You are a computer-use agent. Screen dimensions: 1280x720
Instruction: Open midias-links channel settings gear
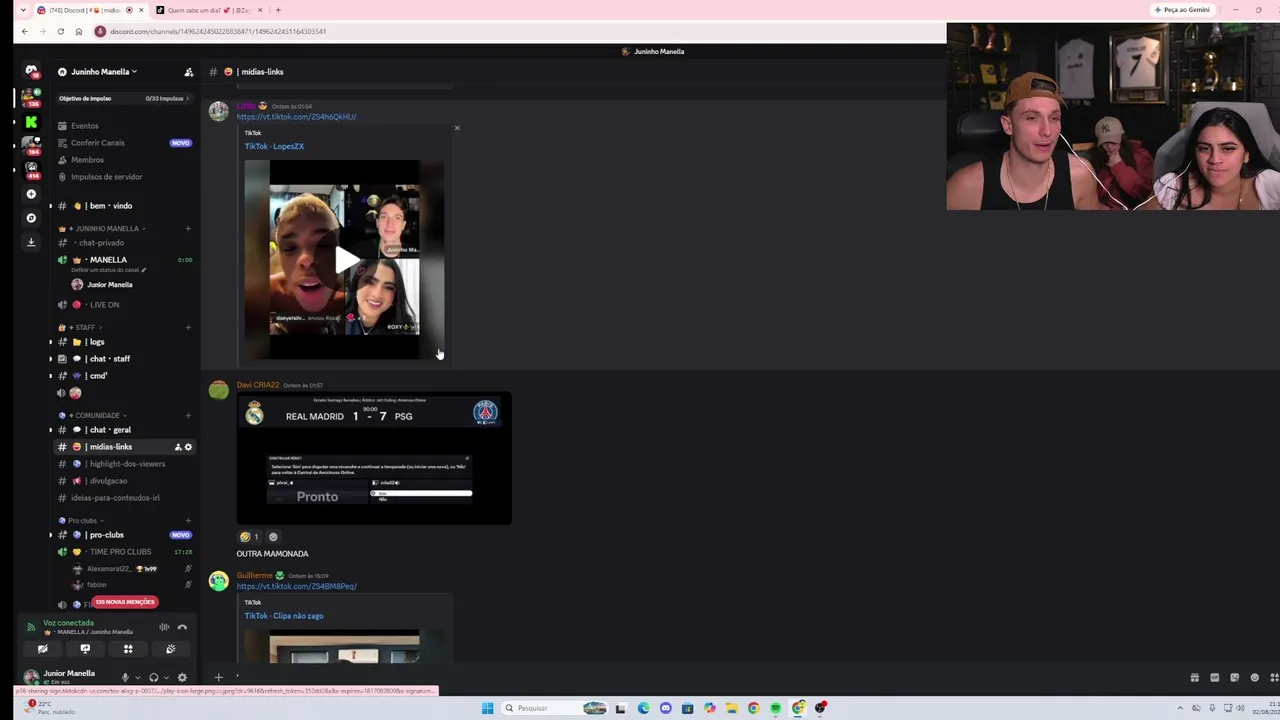(x=188, y=447)
